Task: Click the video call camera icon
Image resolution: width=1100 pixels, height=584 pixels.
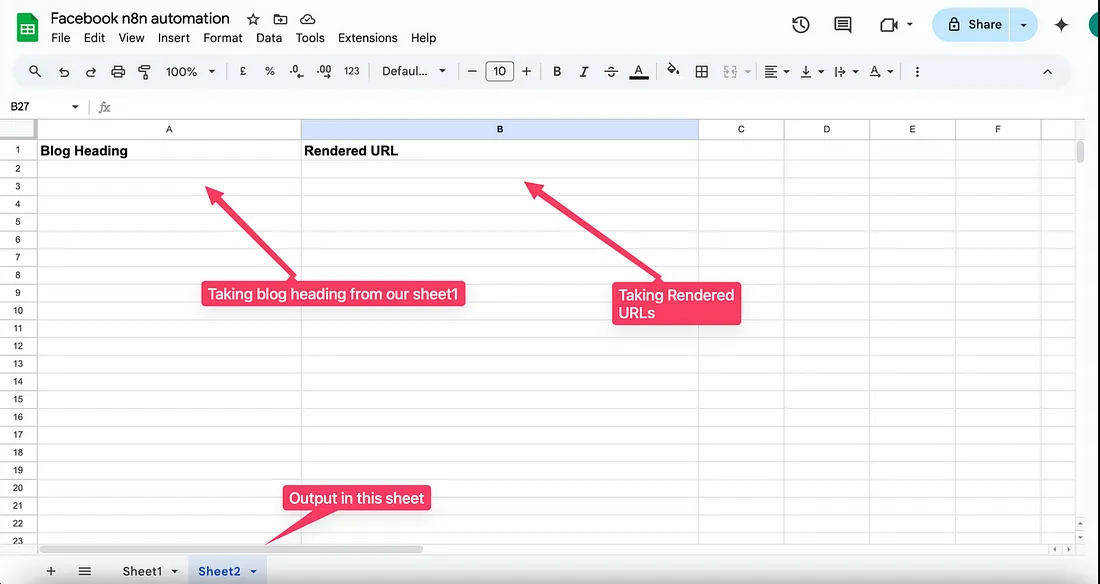Action: (x=889, y=25)
